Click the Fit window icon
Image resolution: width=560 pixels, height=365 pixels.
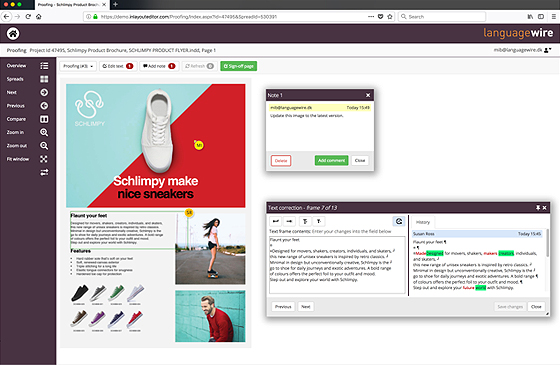pyautogui.click(x=44, y=159)
